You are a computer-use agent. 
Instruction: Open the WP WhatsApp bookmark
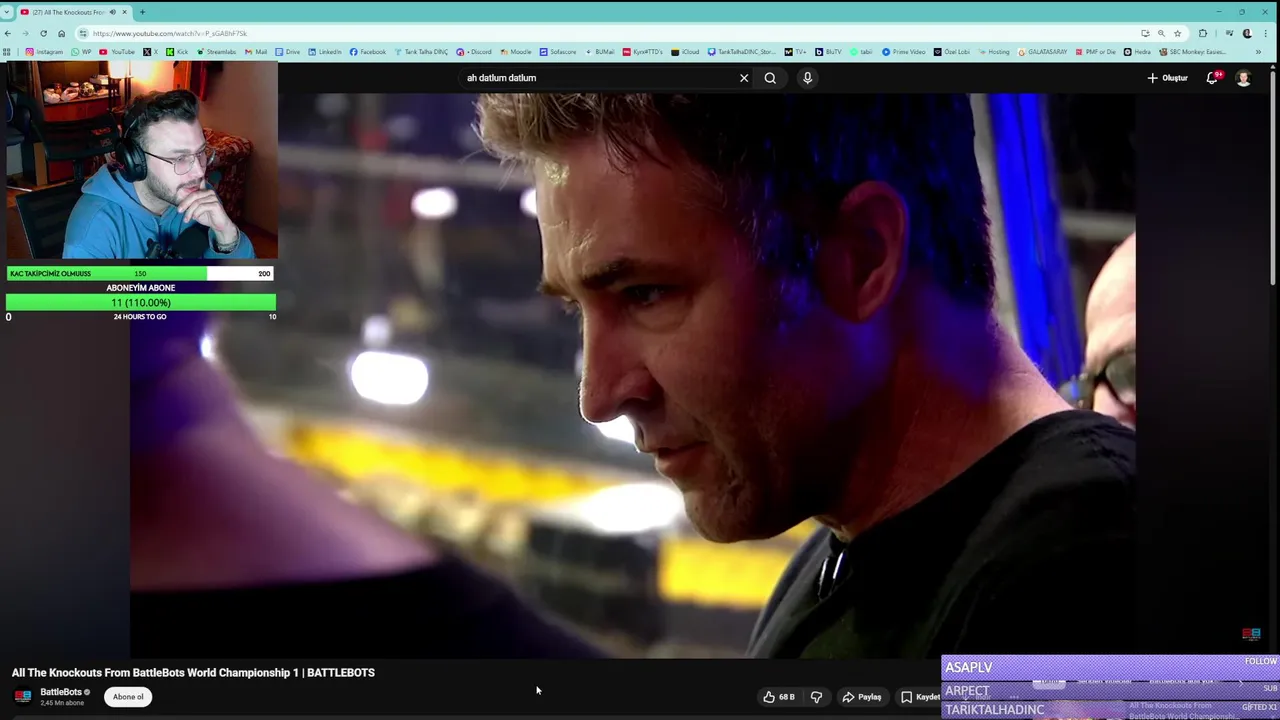point(82,52)
